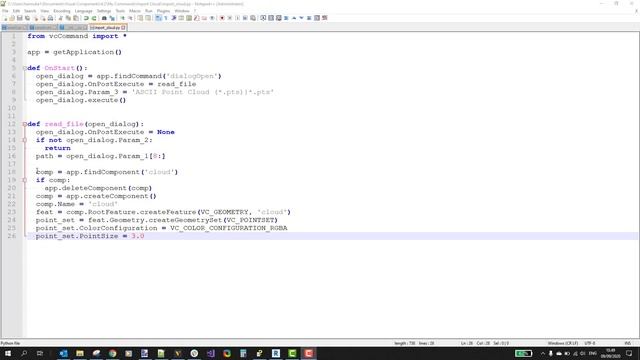Click the Playback macro icon
Viewport: 640px width, 360px height.
coord(237,18)
